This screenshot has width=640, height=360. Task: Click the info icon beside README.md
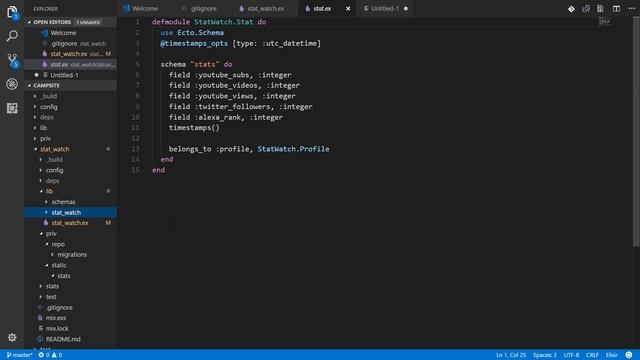point(40,339)
